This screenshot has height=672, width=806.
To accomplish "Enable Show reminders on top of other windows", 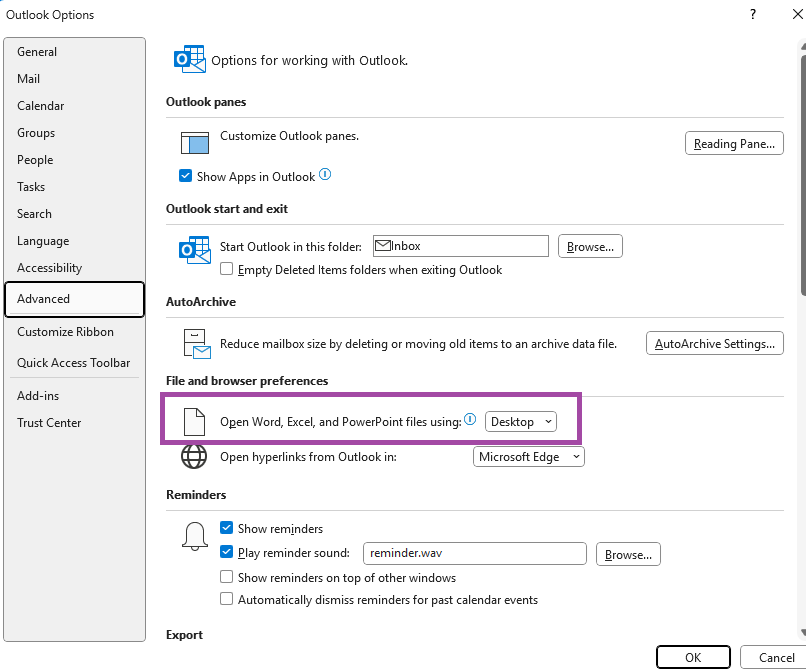I will click(x=226, y=577).
